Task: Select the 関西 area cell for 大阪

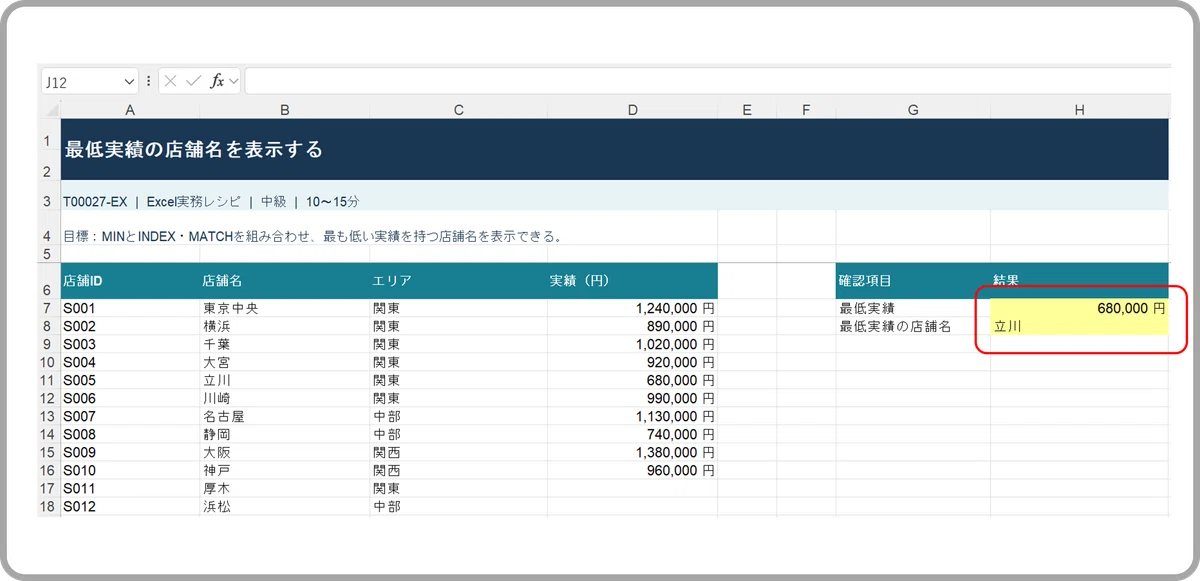Action: (x=458, y=452)
